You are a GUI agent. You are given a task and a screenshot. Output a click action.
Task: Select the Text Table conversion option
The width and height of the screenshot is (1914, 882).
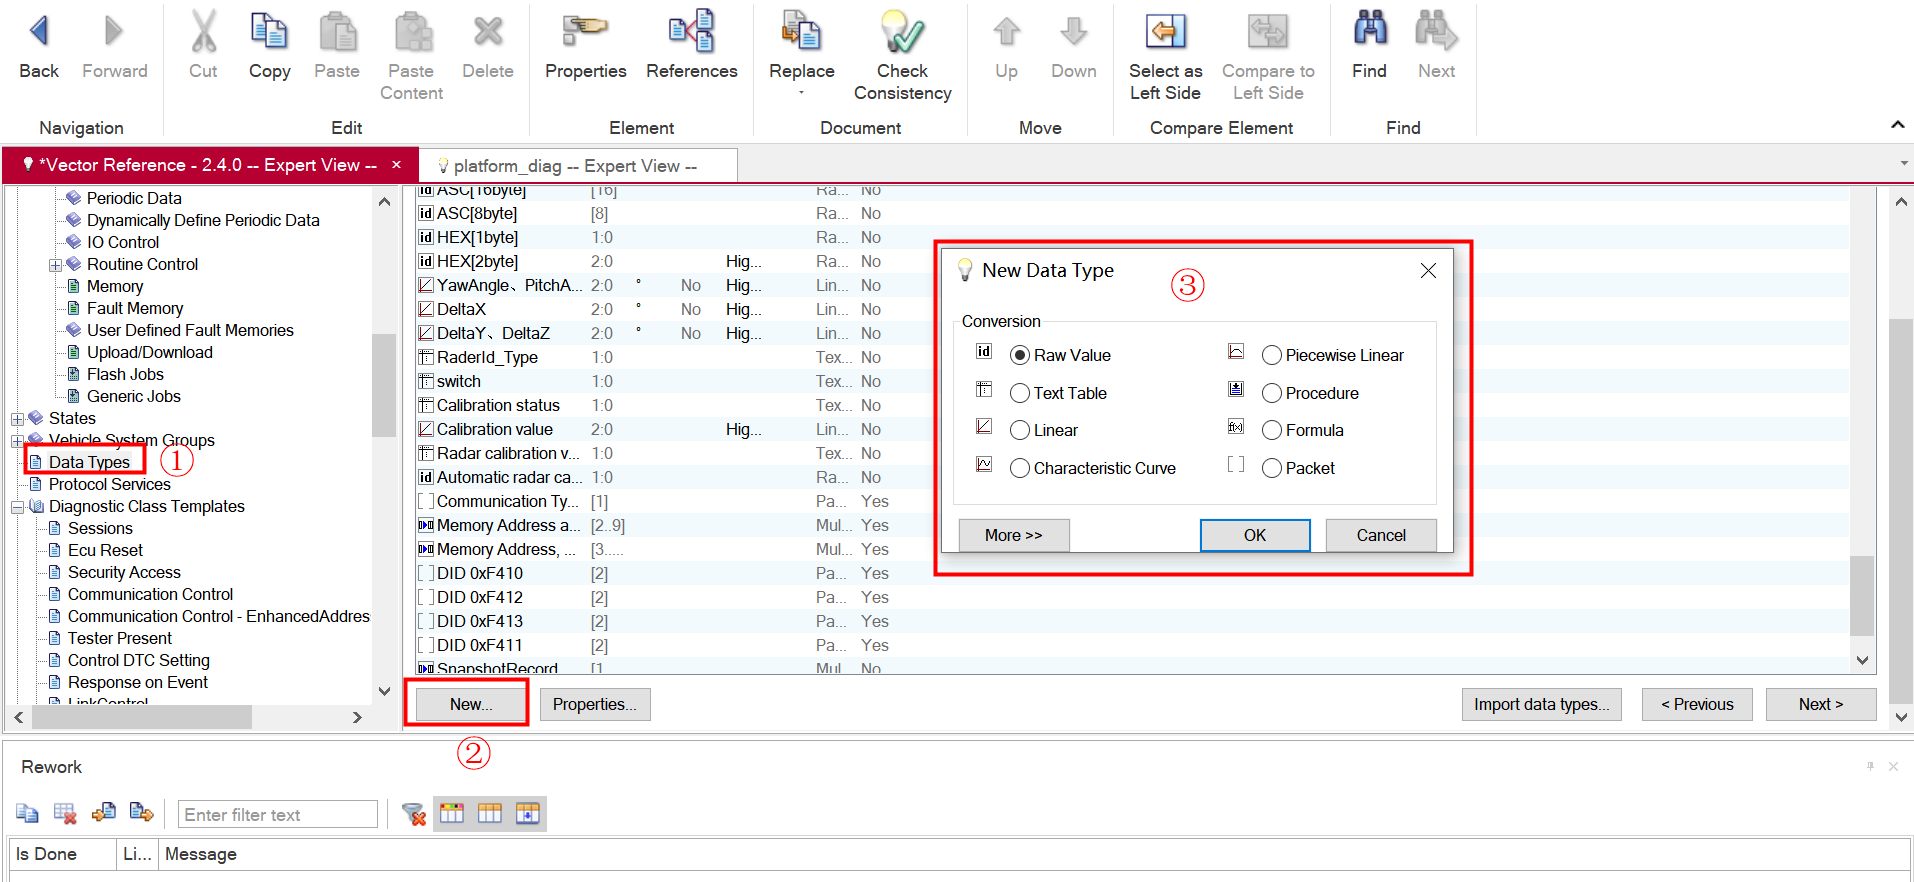tap(1020, 393)
